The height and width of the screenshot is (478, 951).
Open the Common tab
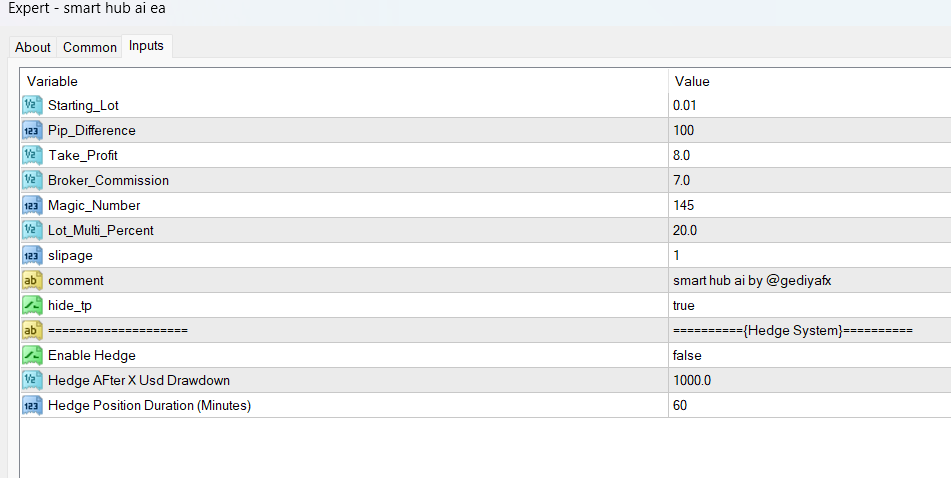point(89,47)
